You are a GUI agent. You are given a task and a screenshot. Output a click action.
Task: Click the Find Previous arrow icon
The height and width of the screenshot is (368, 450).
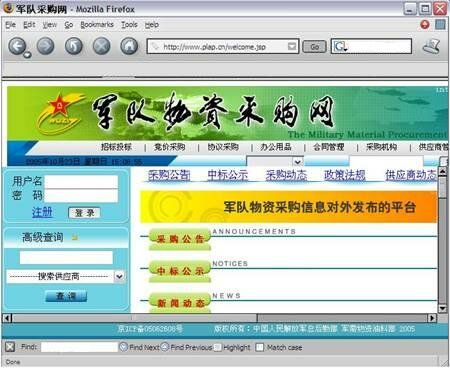(x=165, y=347)
